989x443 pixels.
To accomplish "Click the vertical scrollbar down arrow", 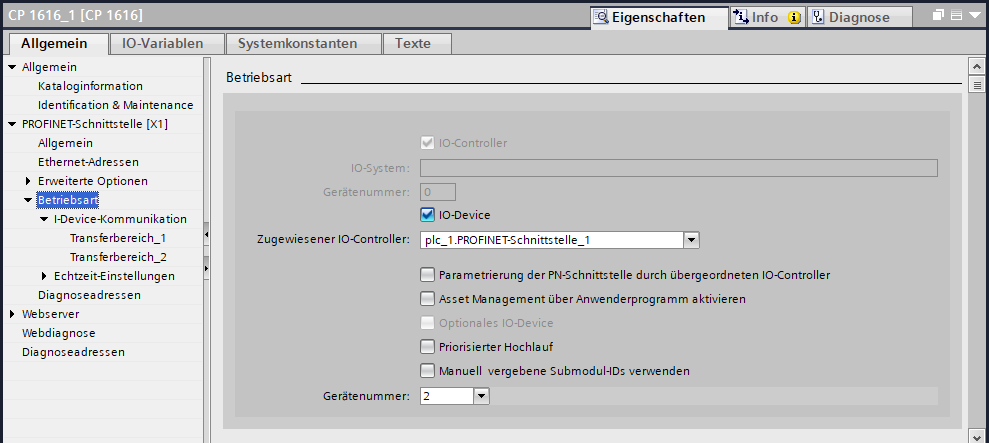I will coord(977,435).
